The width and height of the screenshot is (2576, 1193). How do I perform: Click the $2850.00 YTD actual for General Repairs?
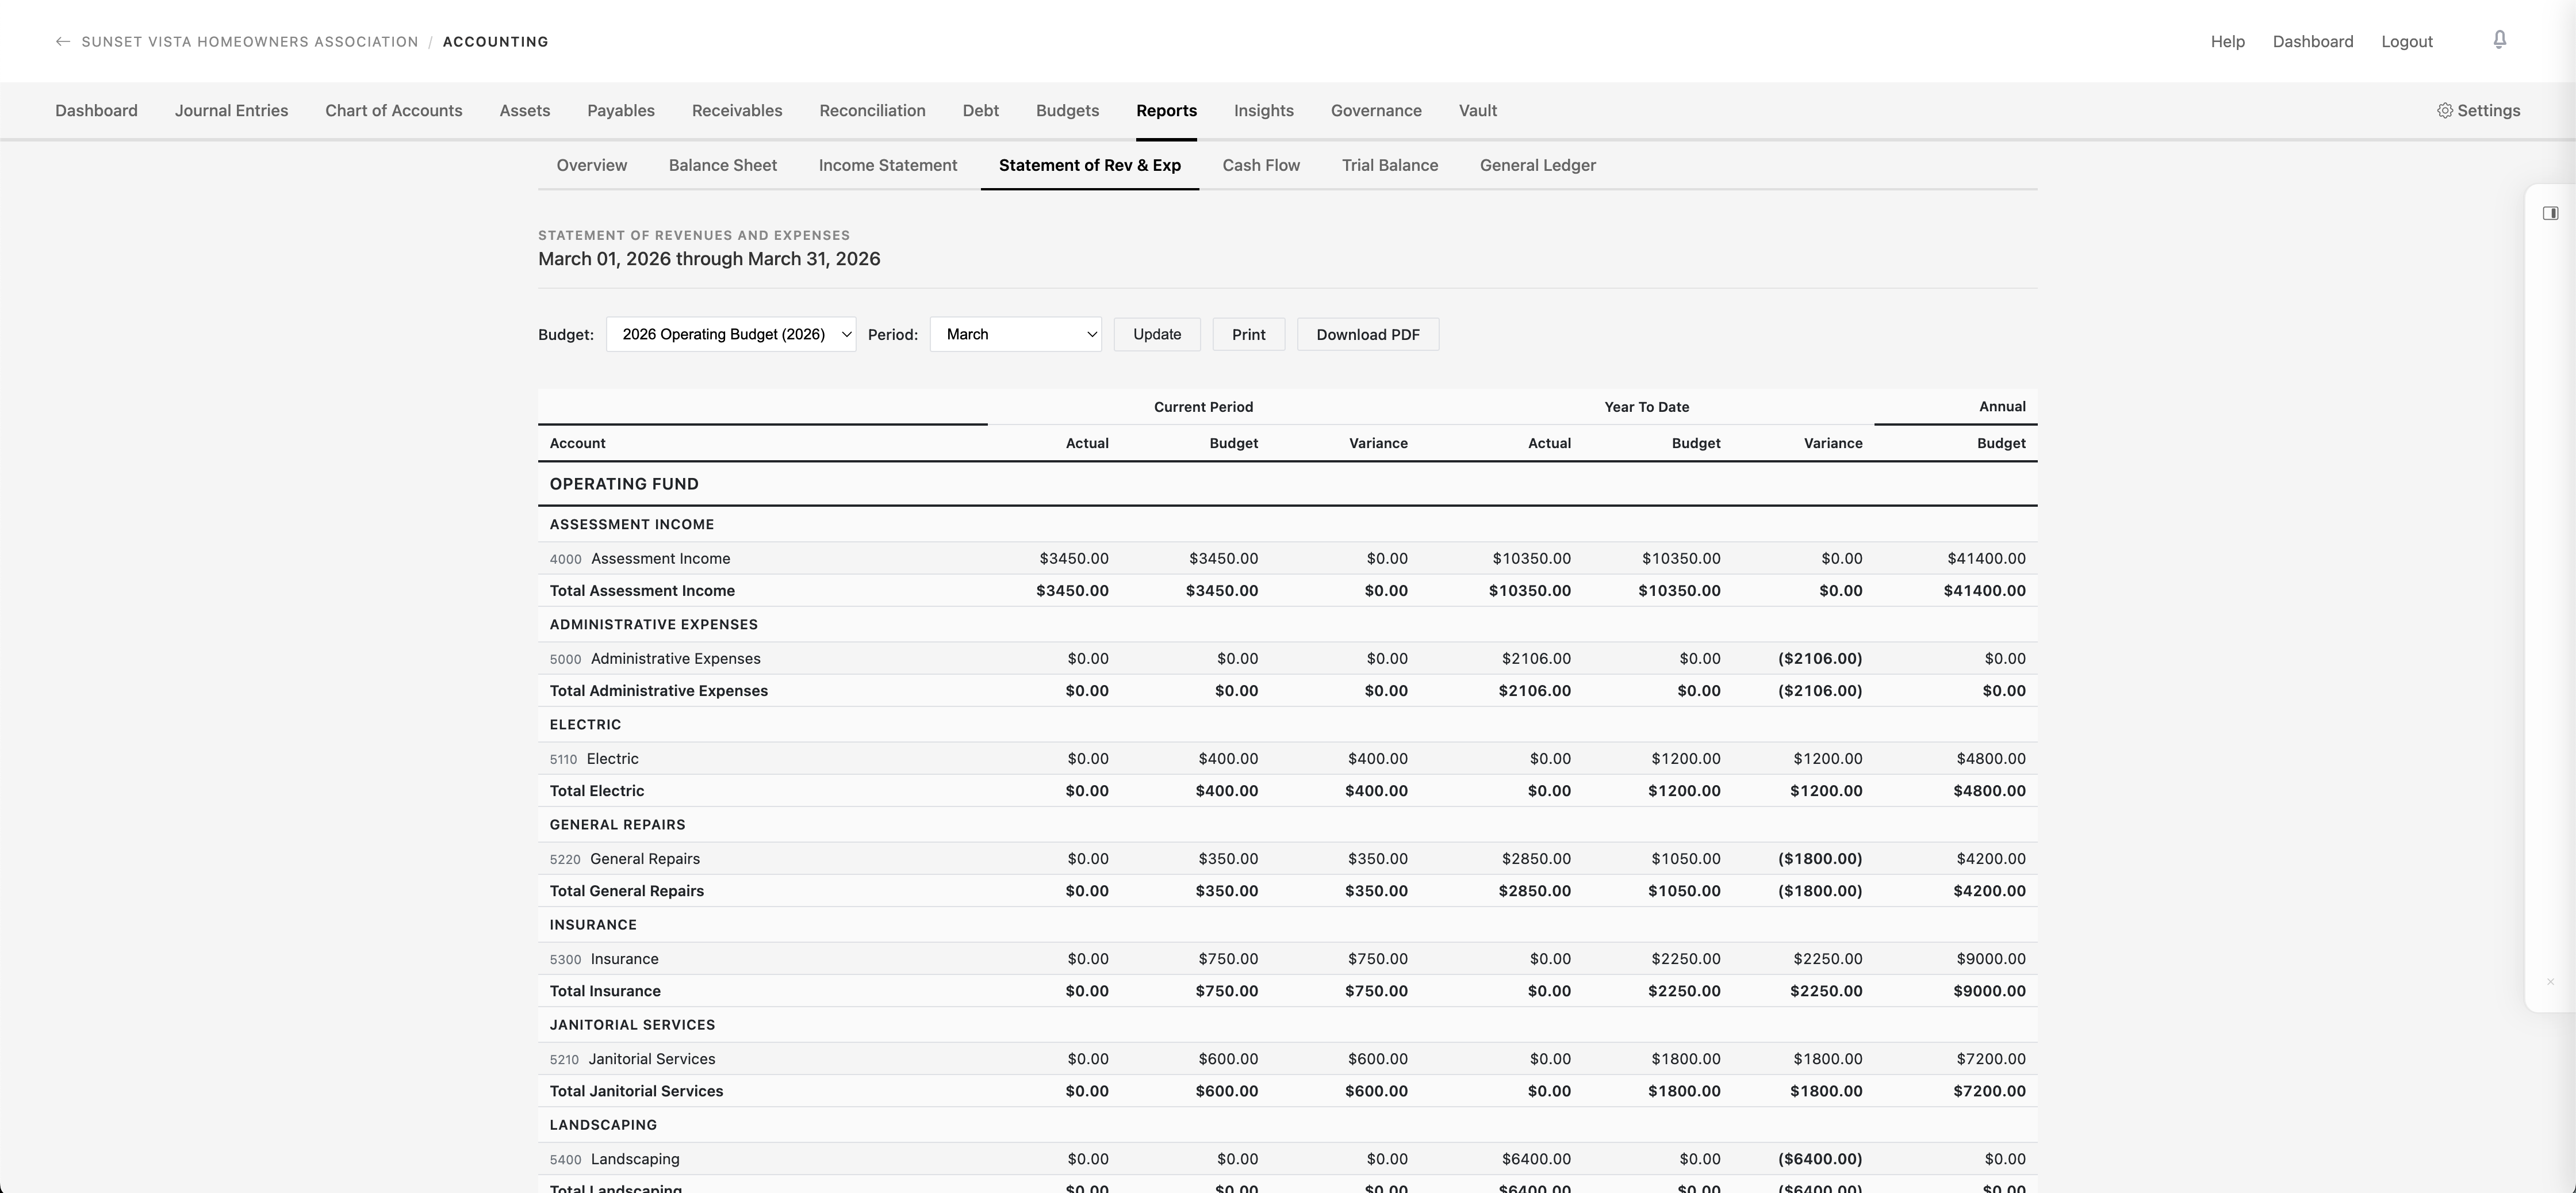[x=1536, y=859]
